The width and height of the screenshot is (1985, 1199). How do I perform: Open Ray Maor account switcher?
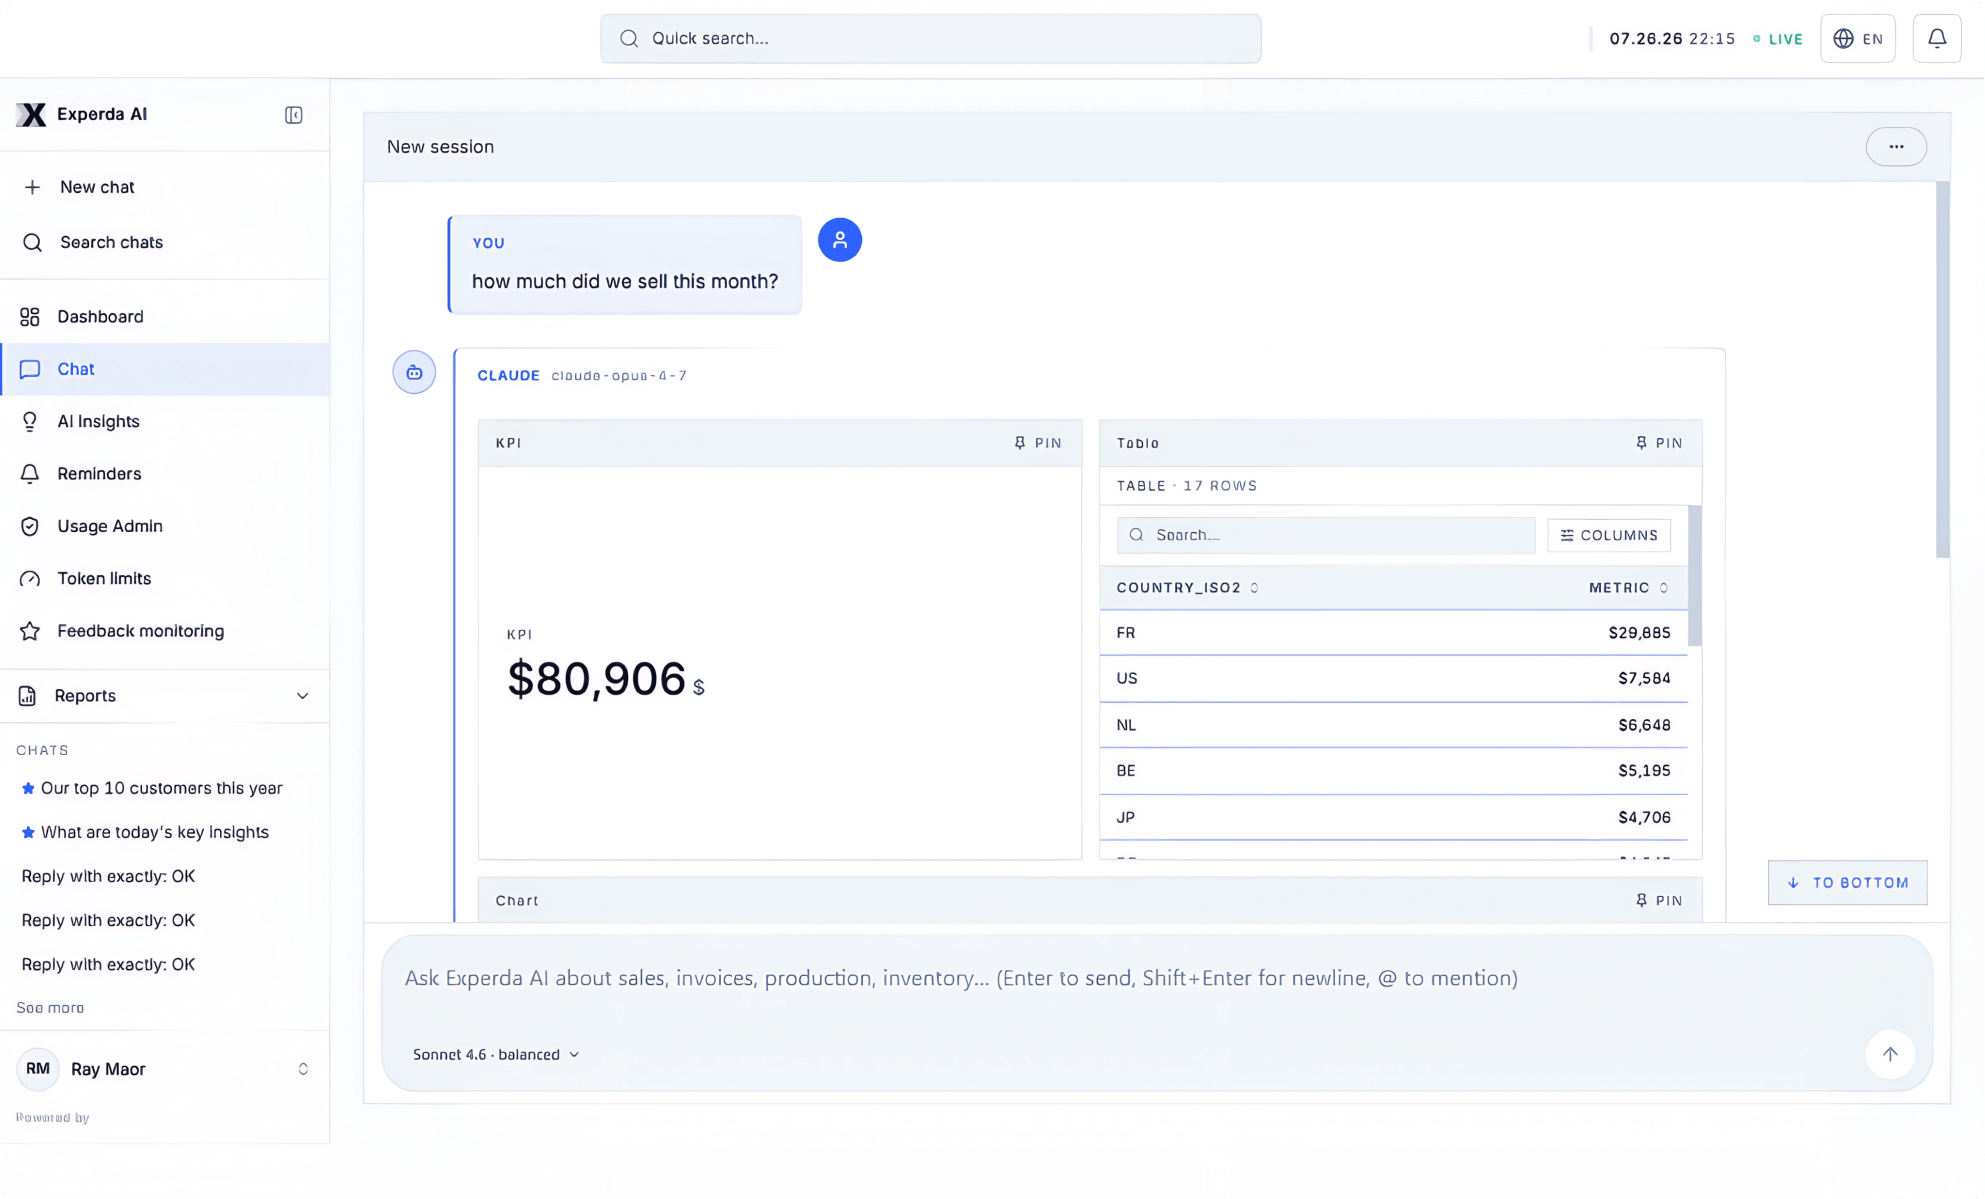(x=165, y=1069)
